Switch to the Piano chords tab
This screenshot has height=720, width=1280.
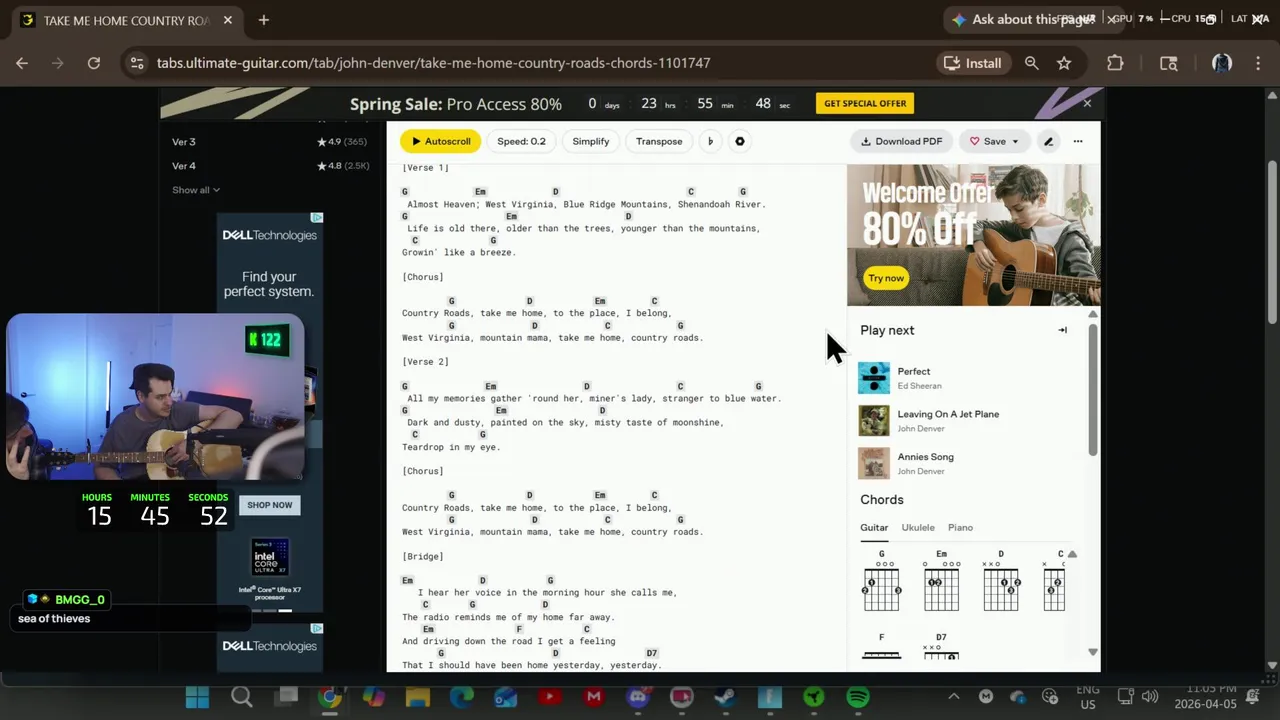[x=960, y=528]
